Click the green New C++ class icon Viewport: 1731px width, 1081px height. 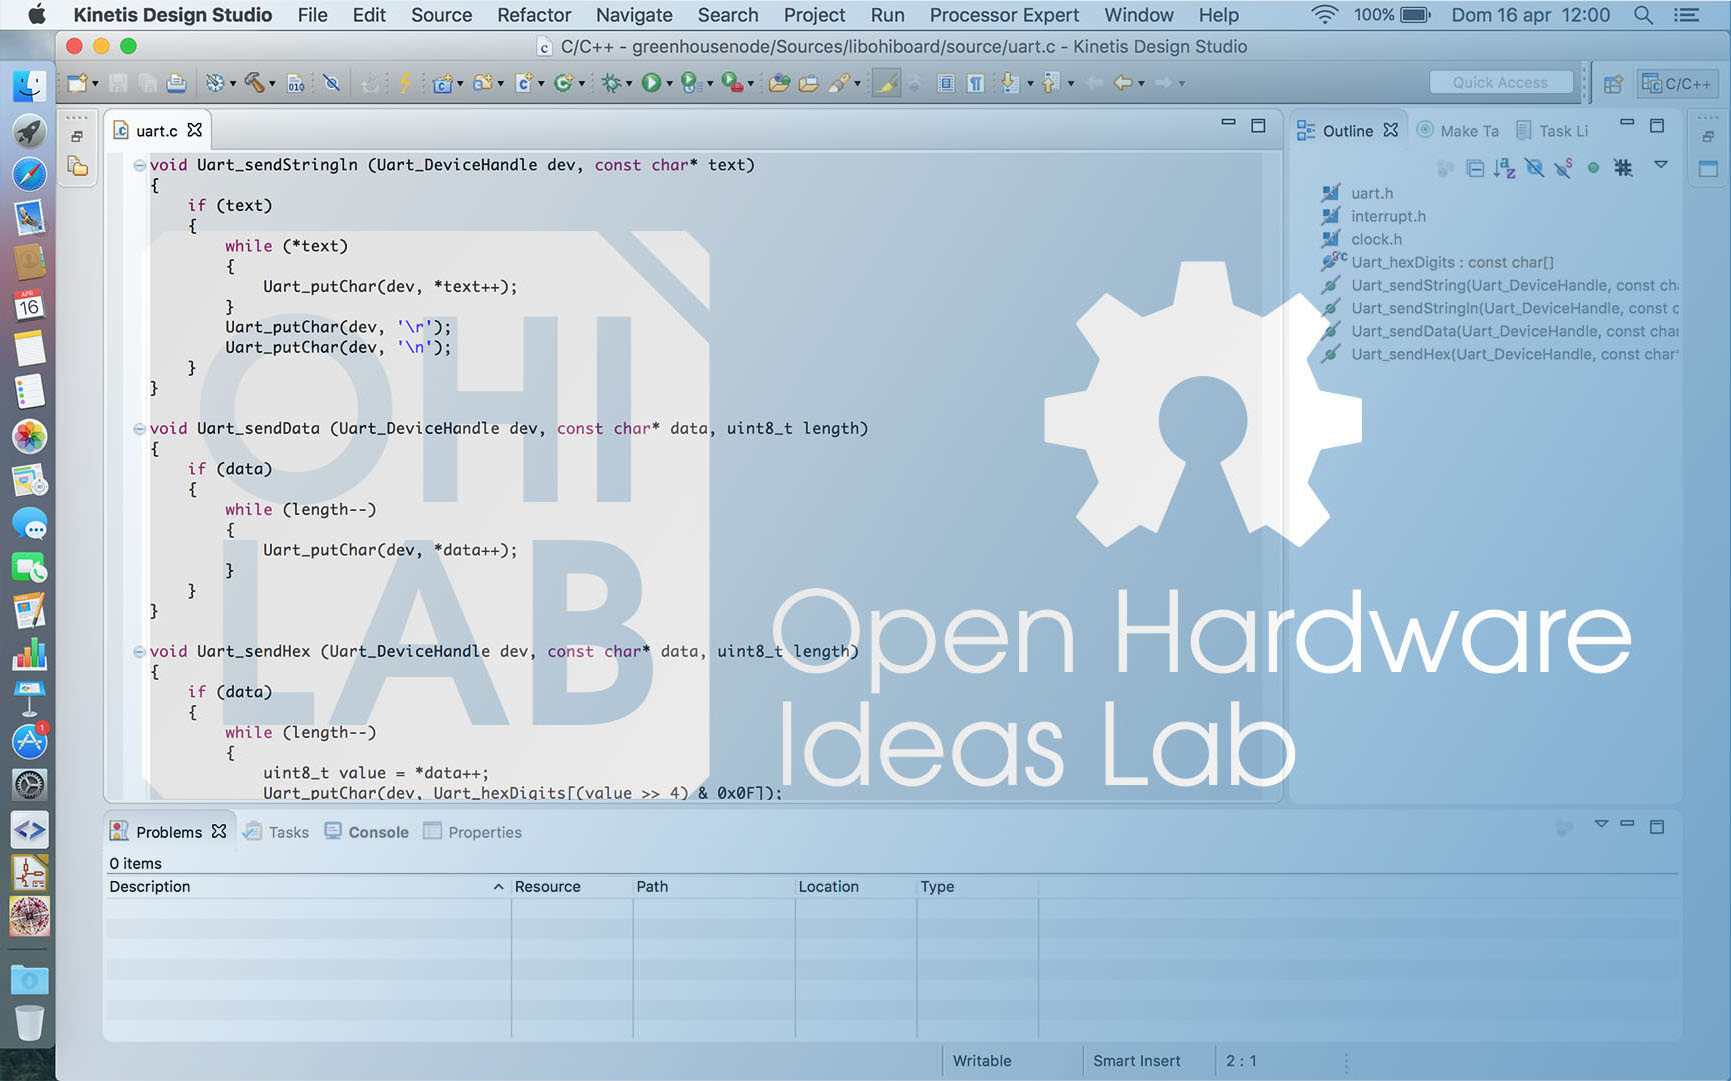point(564,83)
